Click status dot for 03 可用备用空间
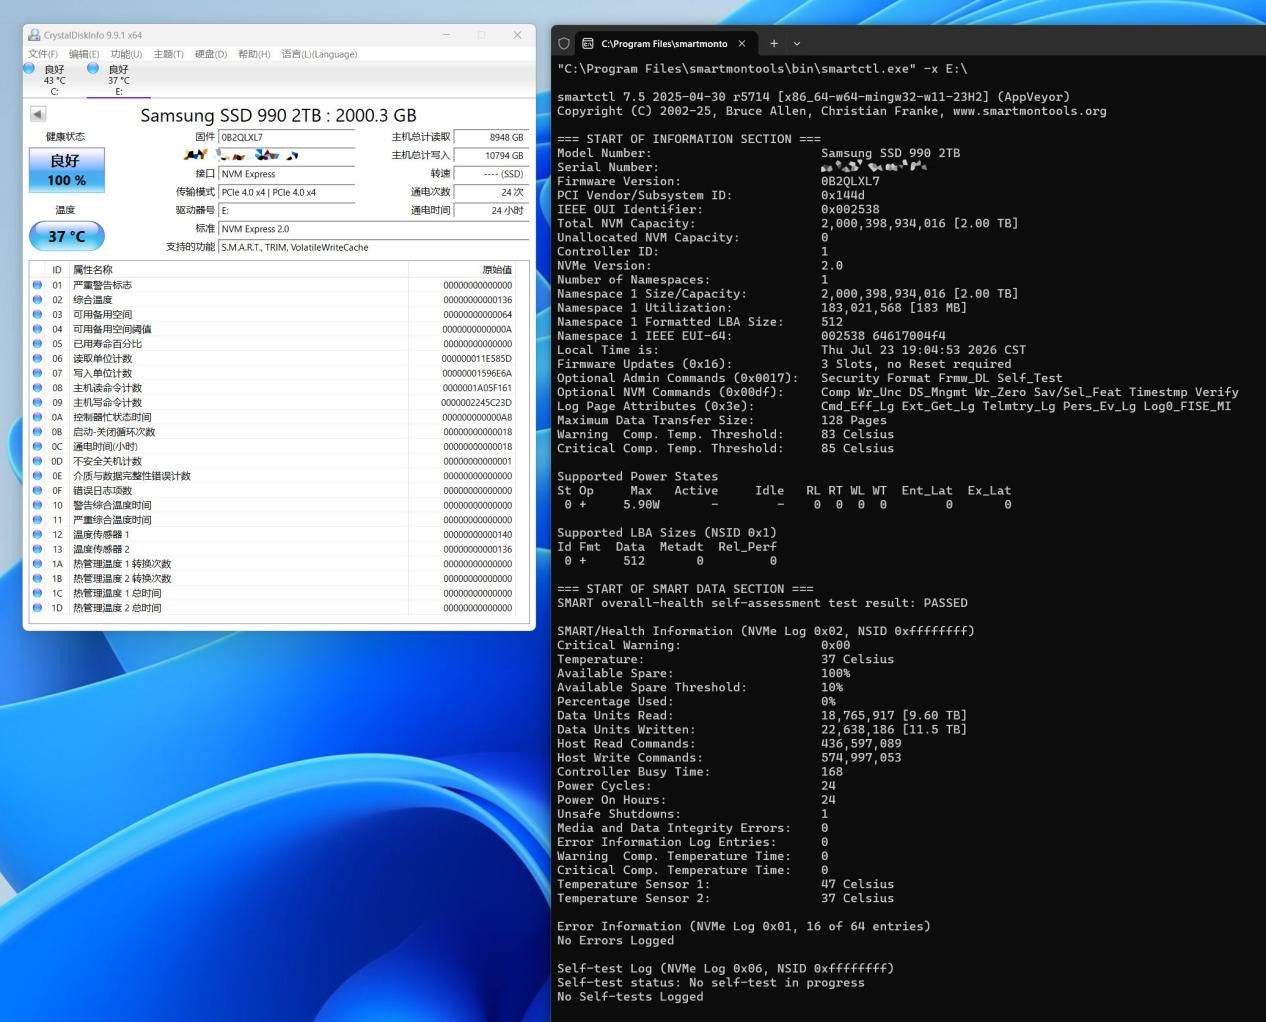1266x1022 pixels. tap(38, 314)
